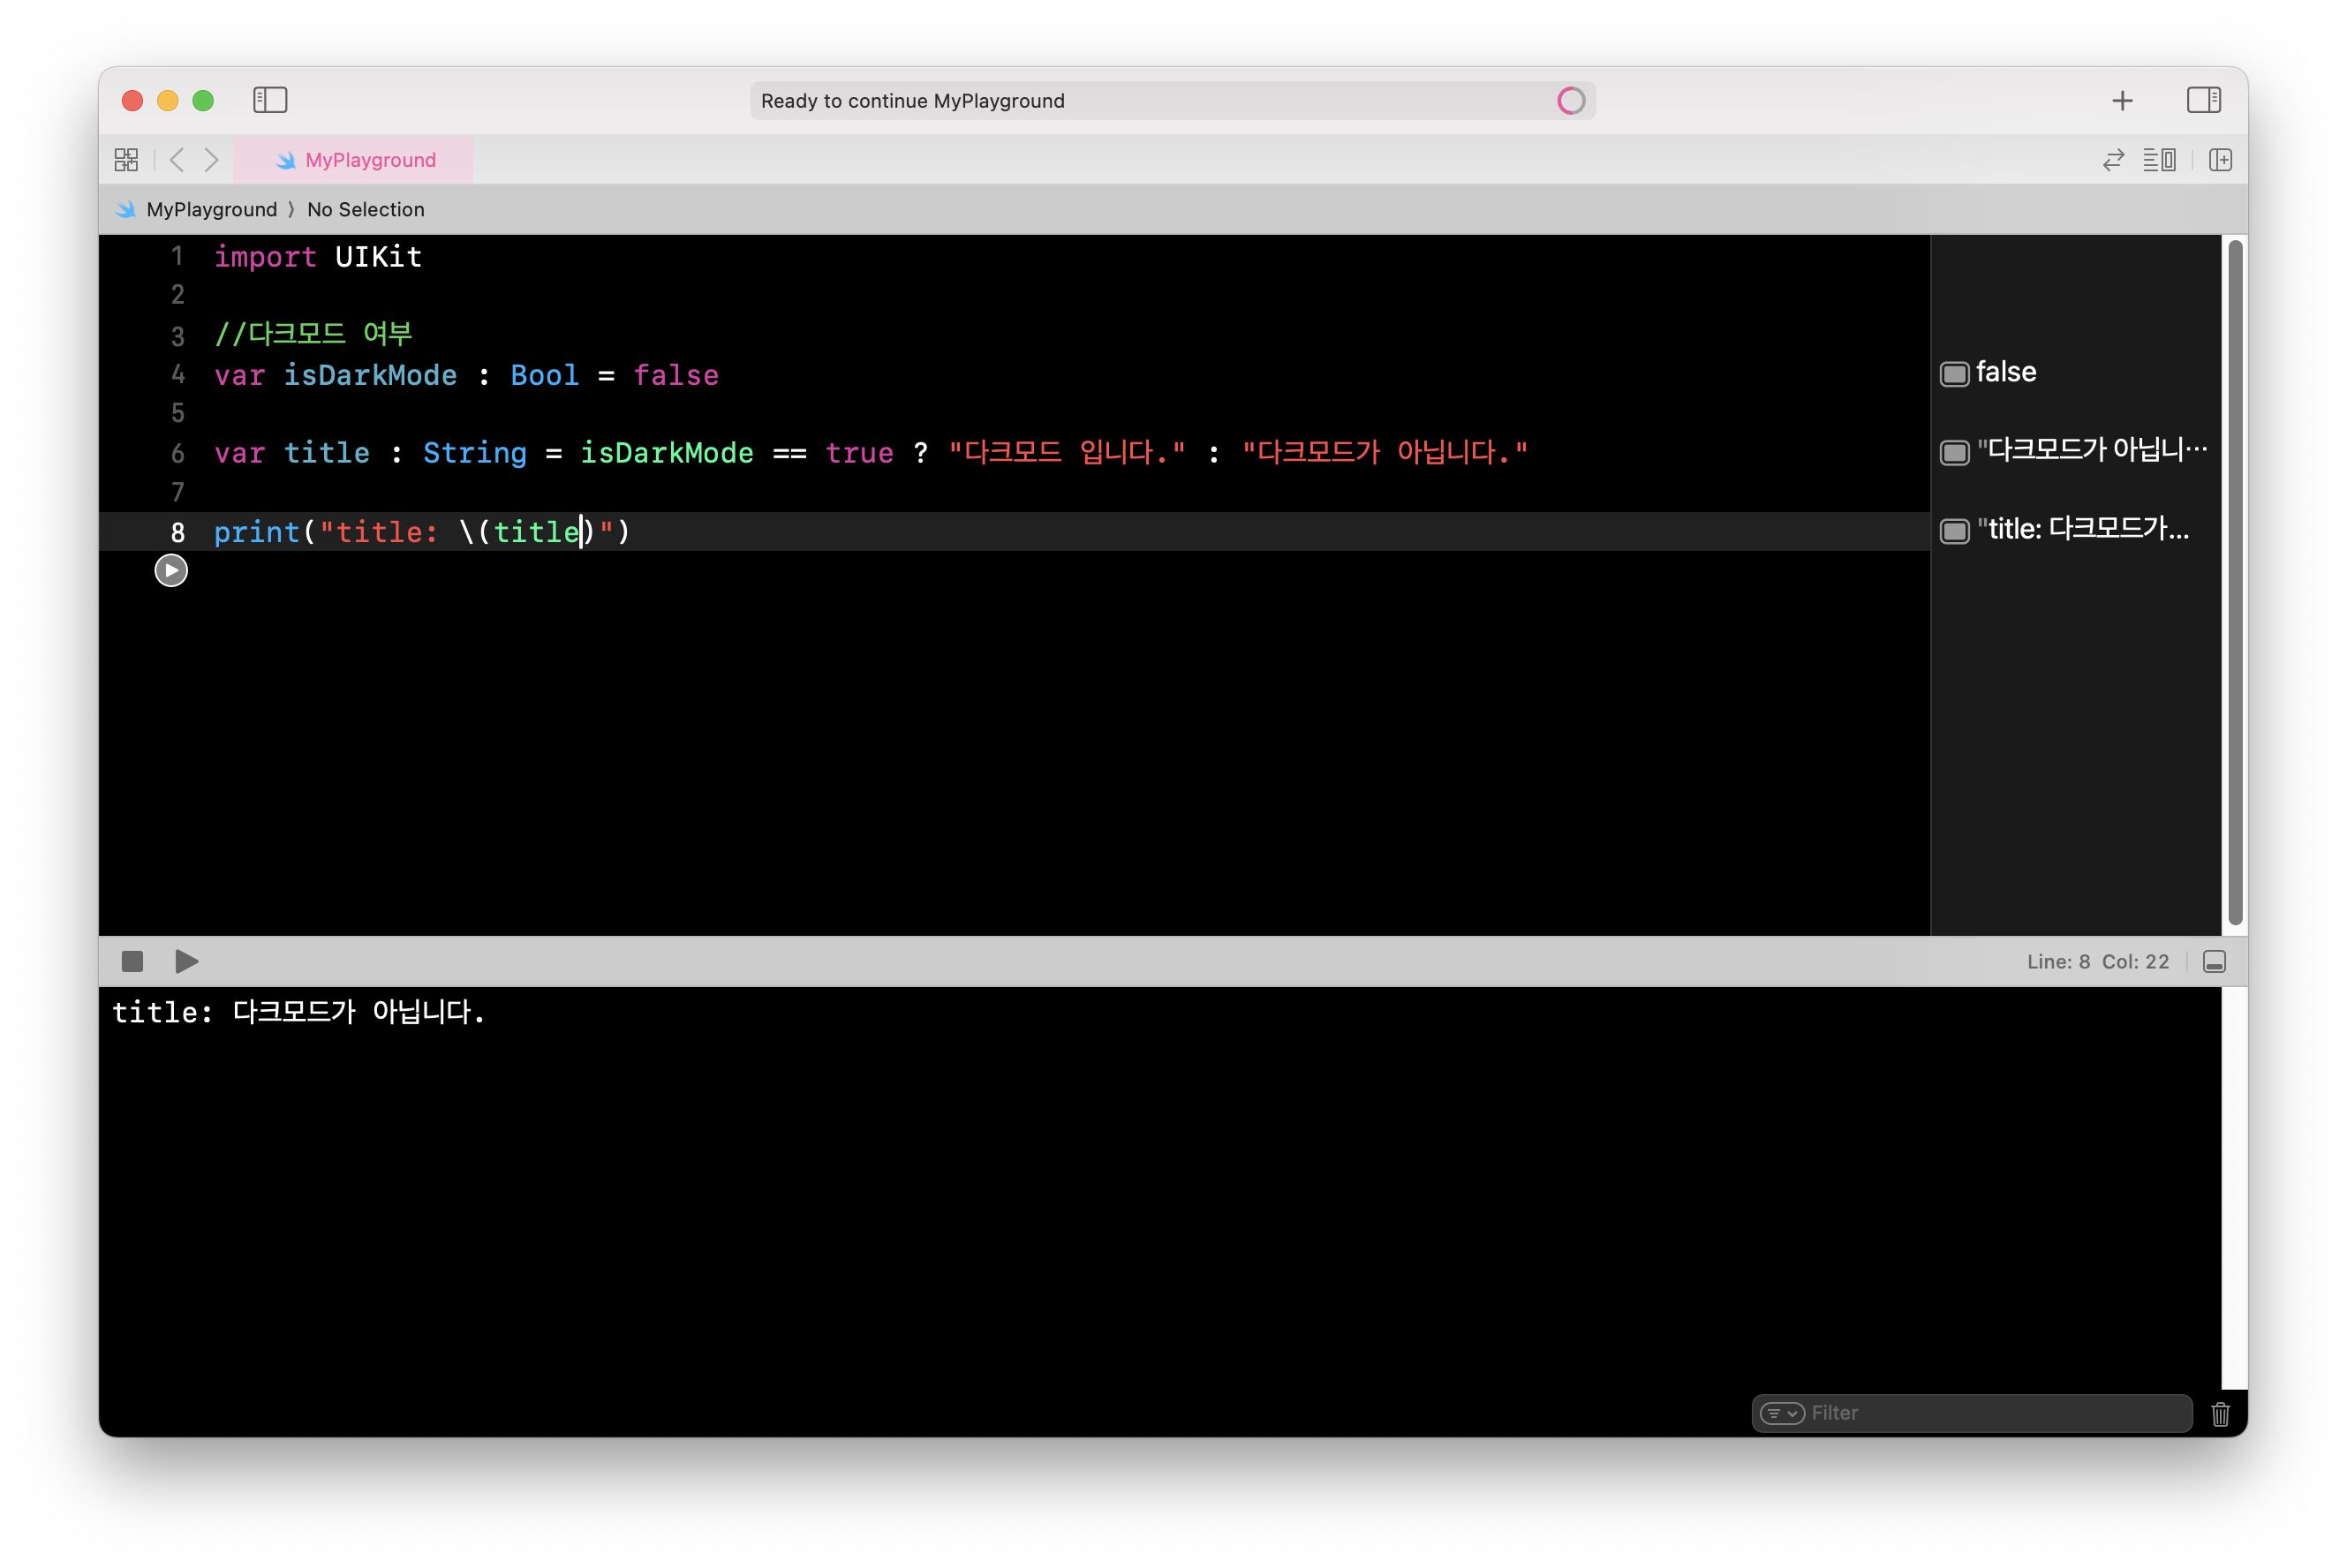Image resolution: width=2347 pixels, height=1568 pixels.
Task: Show inline result for title string value
Action: click(1954, 452)
